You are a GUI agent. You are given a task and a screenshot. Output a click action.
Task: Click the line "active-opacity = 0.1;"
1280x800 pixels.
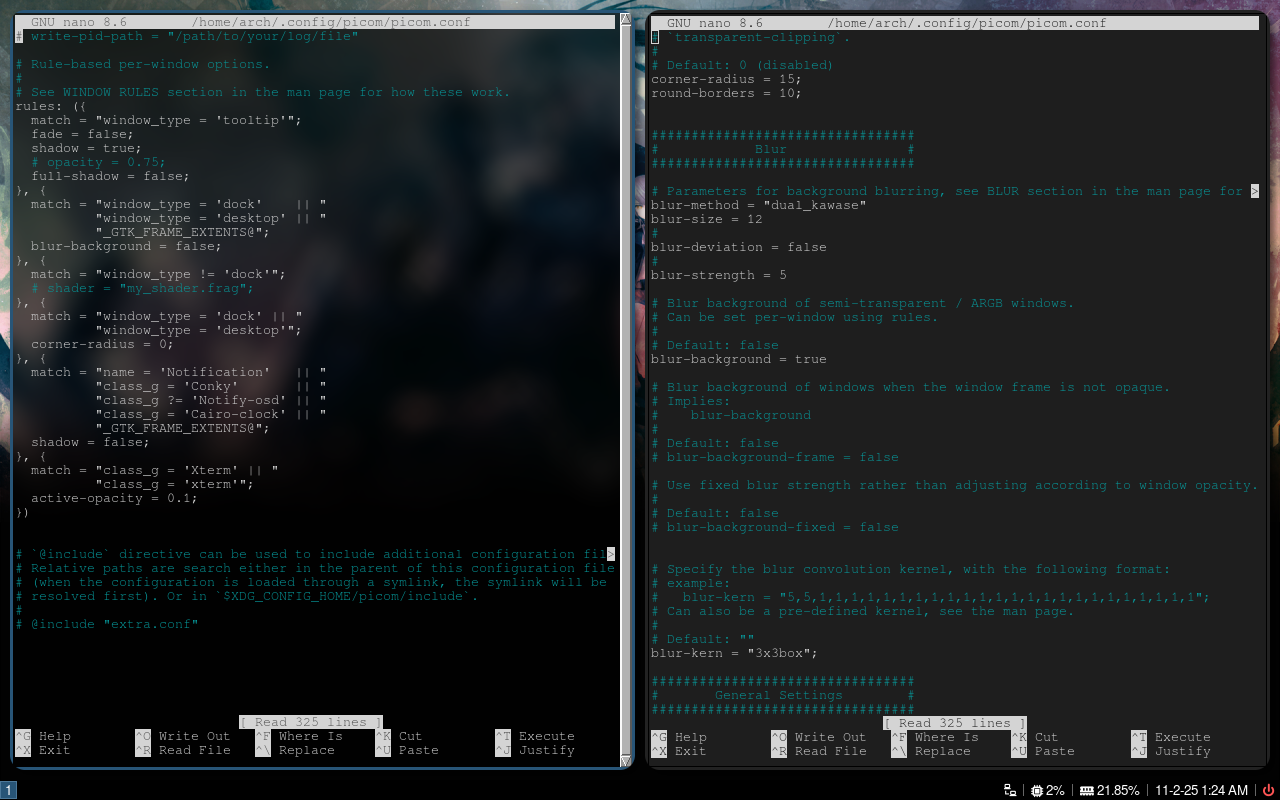115,498
